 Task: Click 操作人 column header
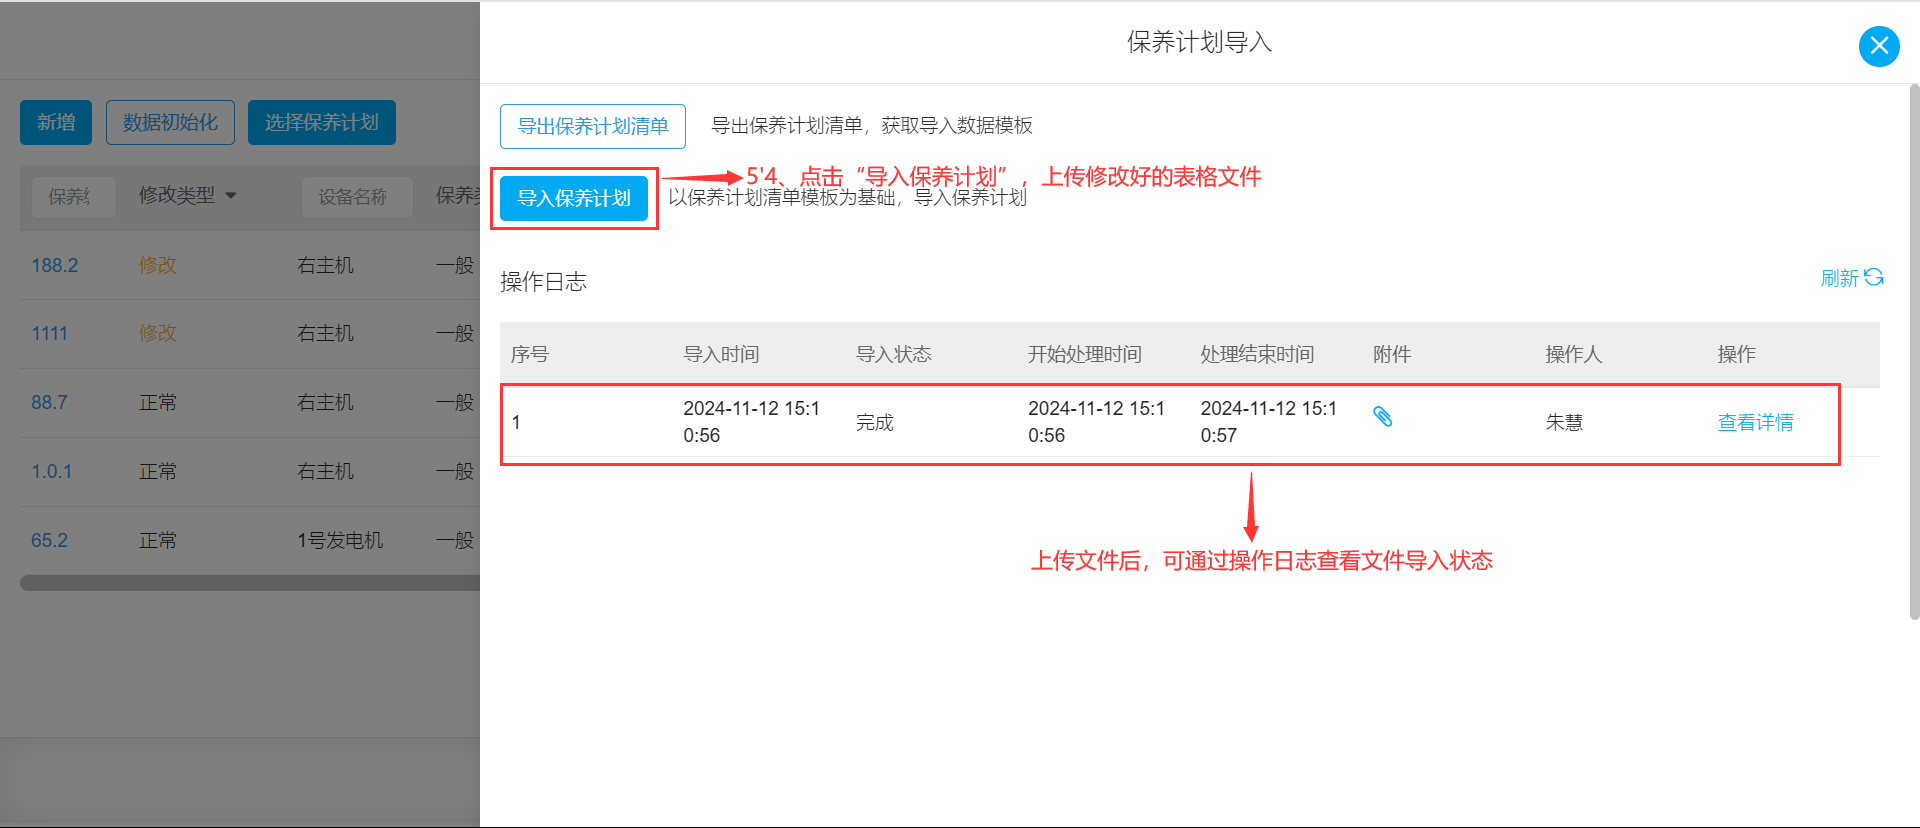(x=1574, y=354)
